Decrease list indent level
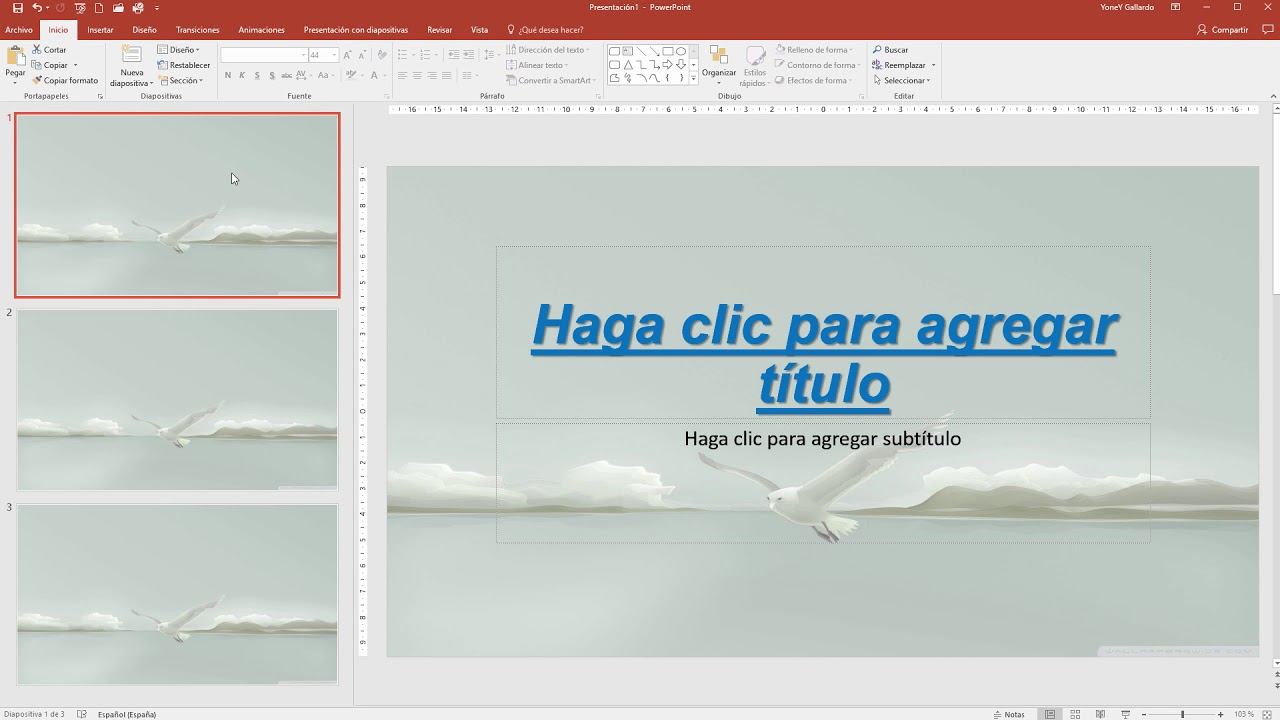1280x720 pixels. tap(454, 55)
